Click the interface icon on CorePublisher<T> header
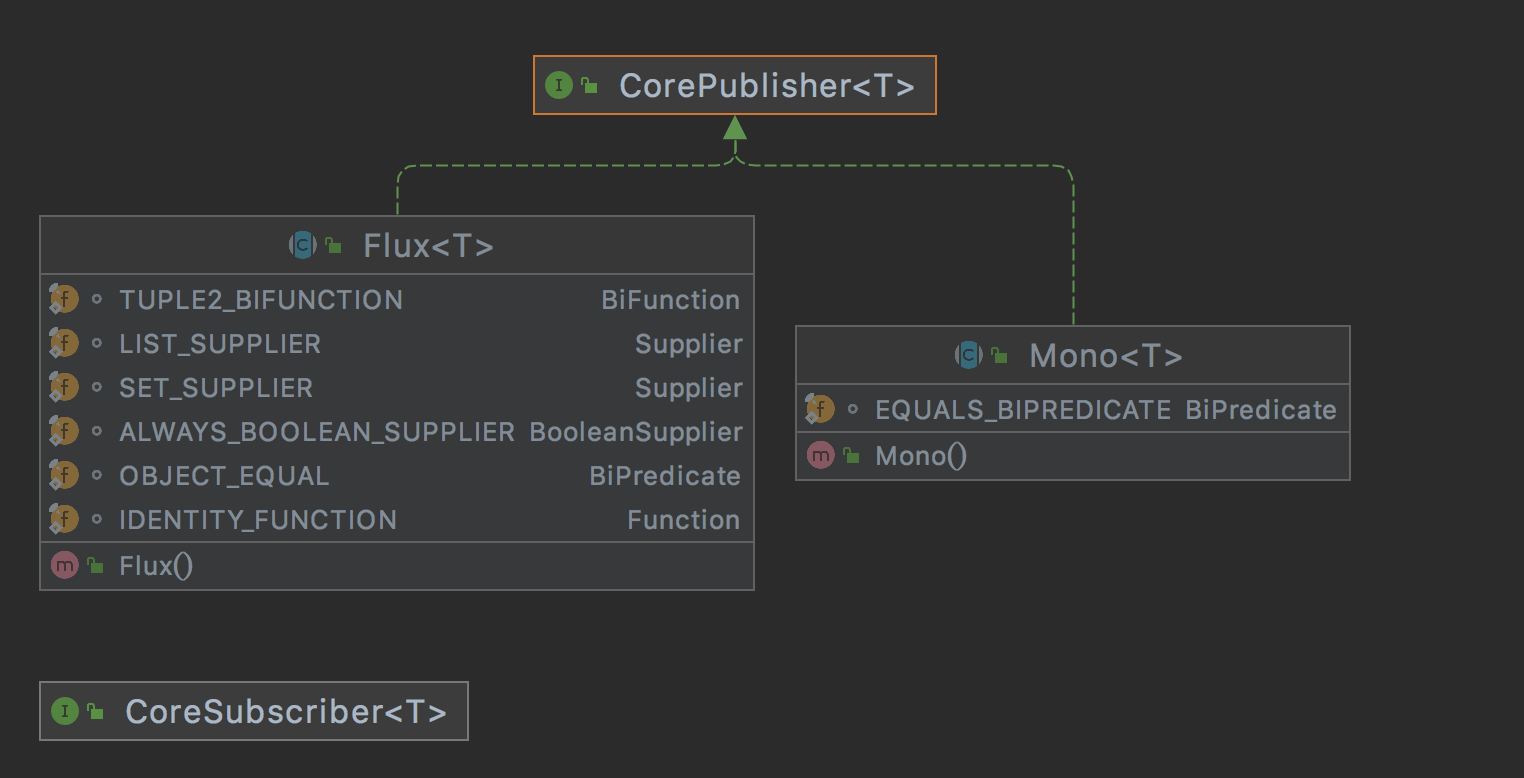 (x=558, y=85)
